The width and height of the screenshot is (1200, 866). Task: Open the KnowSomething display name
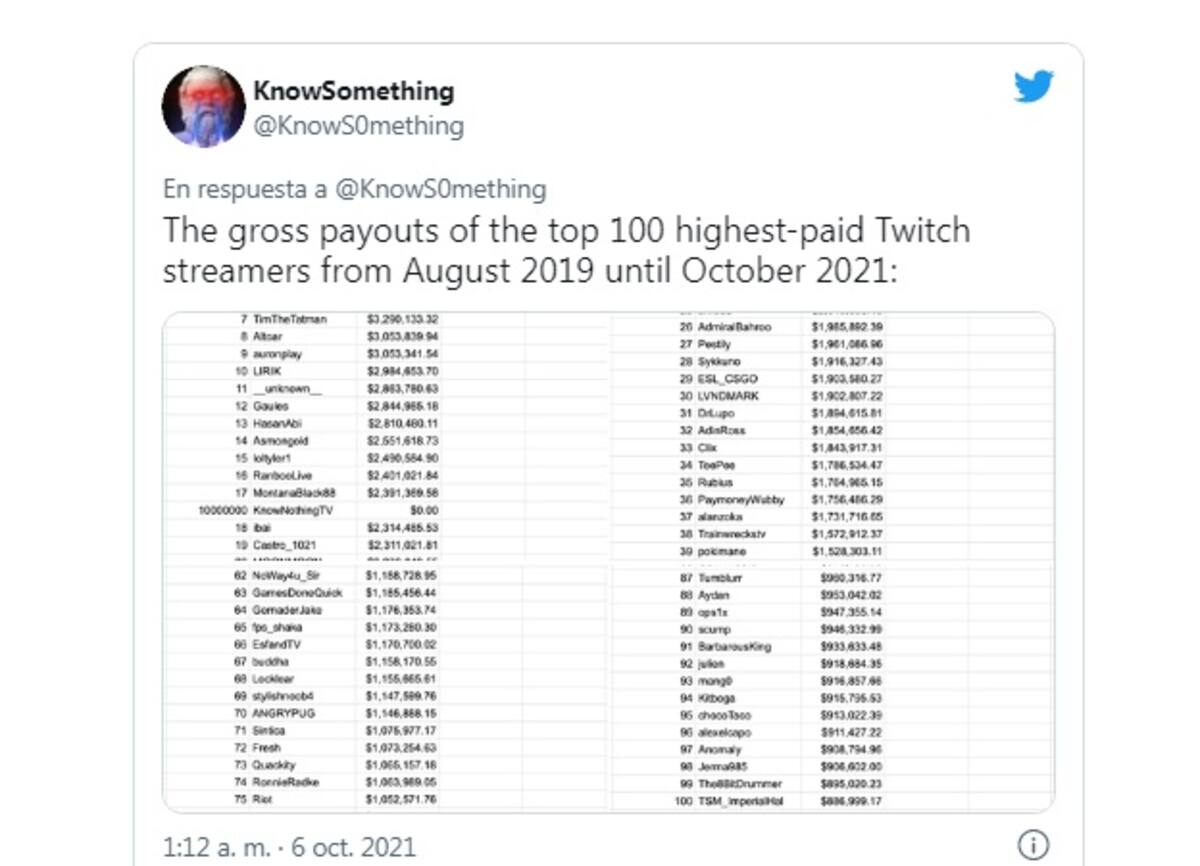(x=354, y=91)
